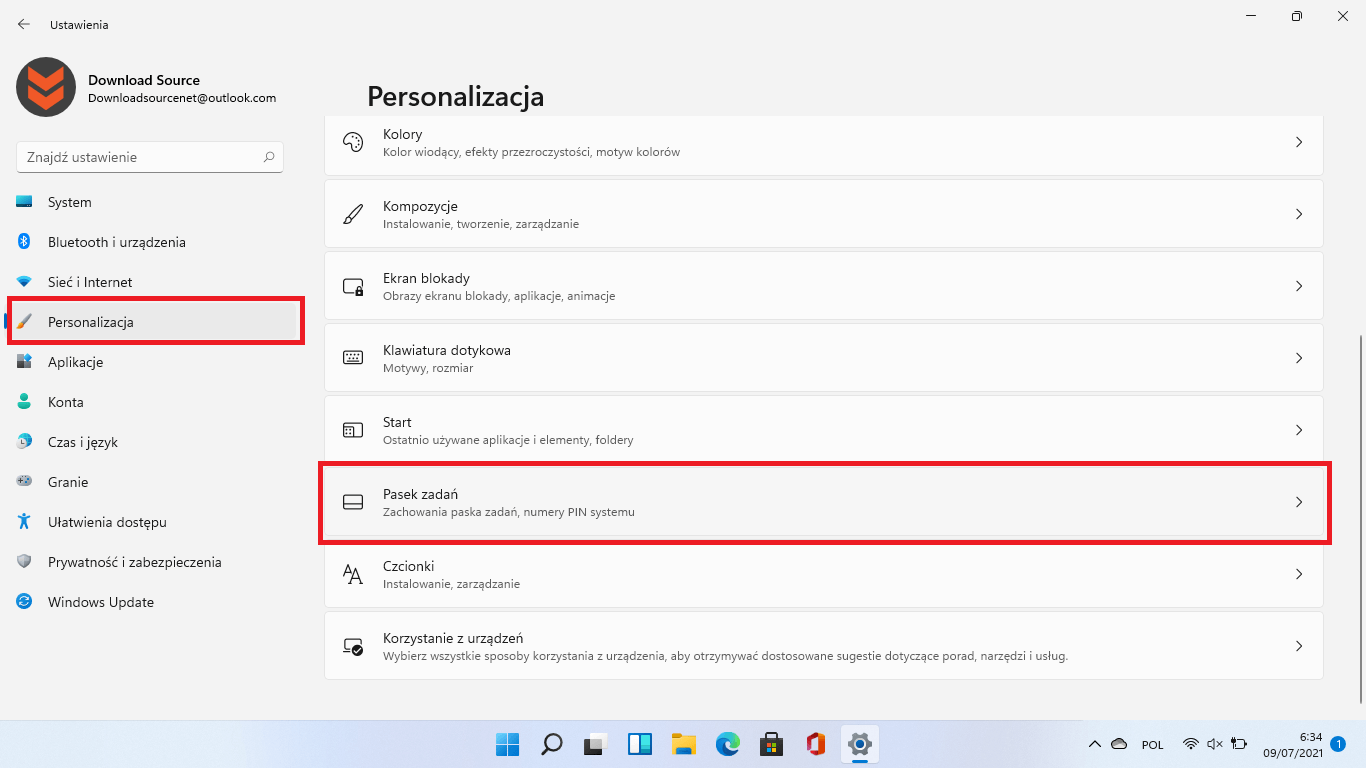
Task: Click the notification badge in tray
Action: click(x=1338, y=744)
